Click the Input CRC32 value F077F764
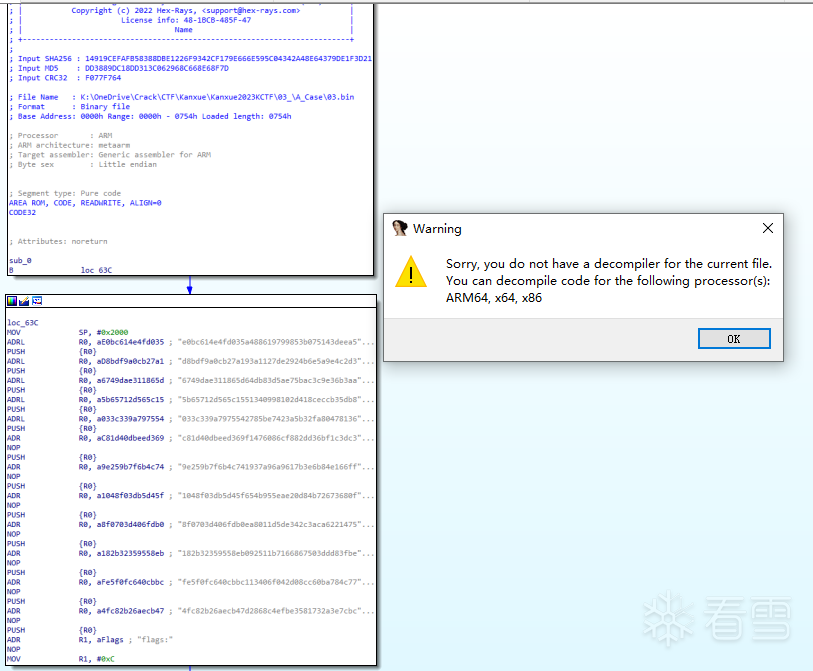The image size is (813, 671). click(103, 78)
